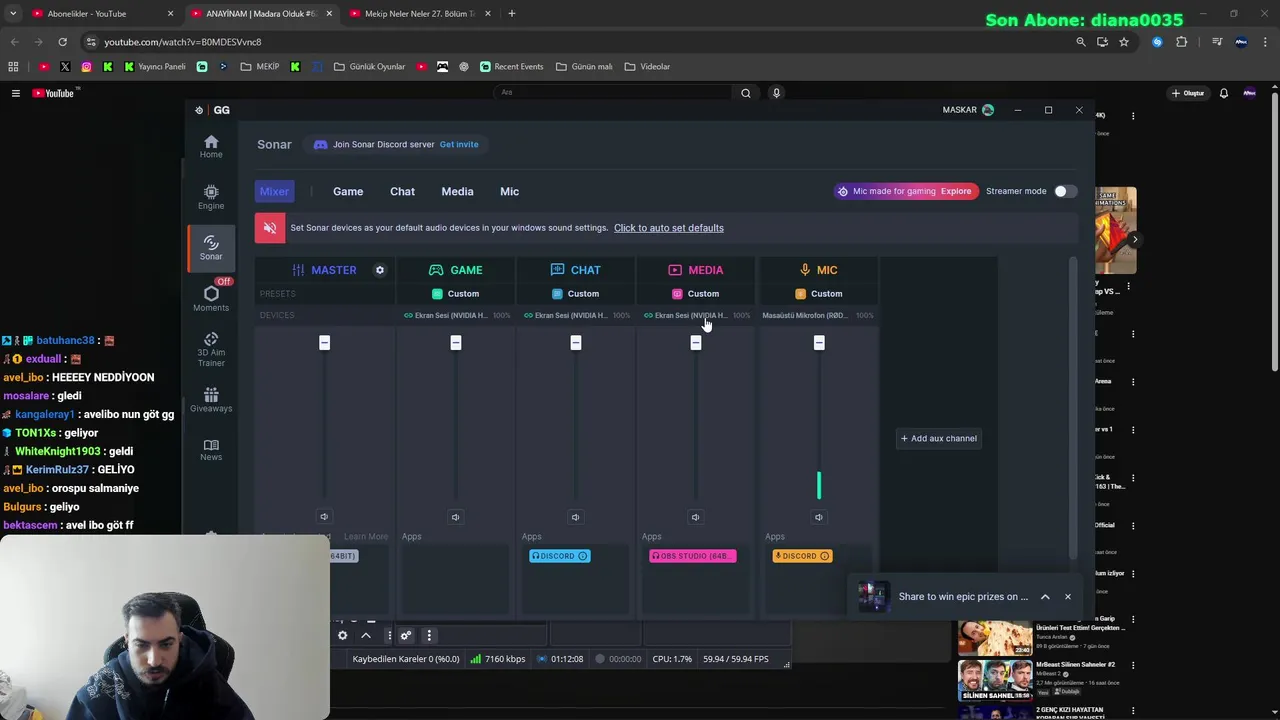Click the OBS up chevron button
This screenshot has width=1280, height=720.
366,635
